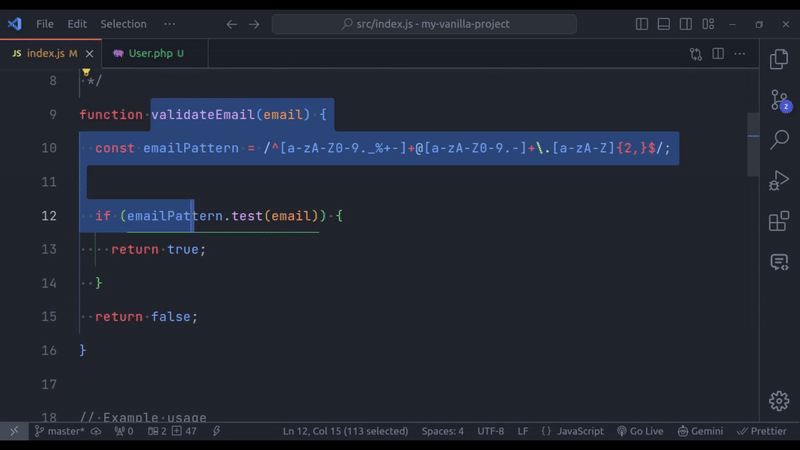This screenshot has height=450, width=800.
Task: Click 'return true;' on line 13
Action: coord(158,249)
